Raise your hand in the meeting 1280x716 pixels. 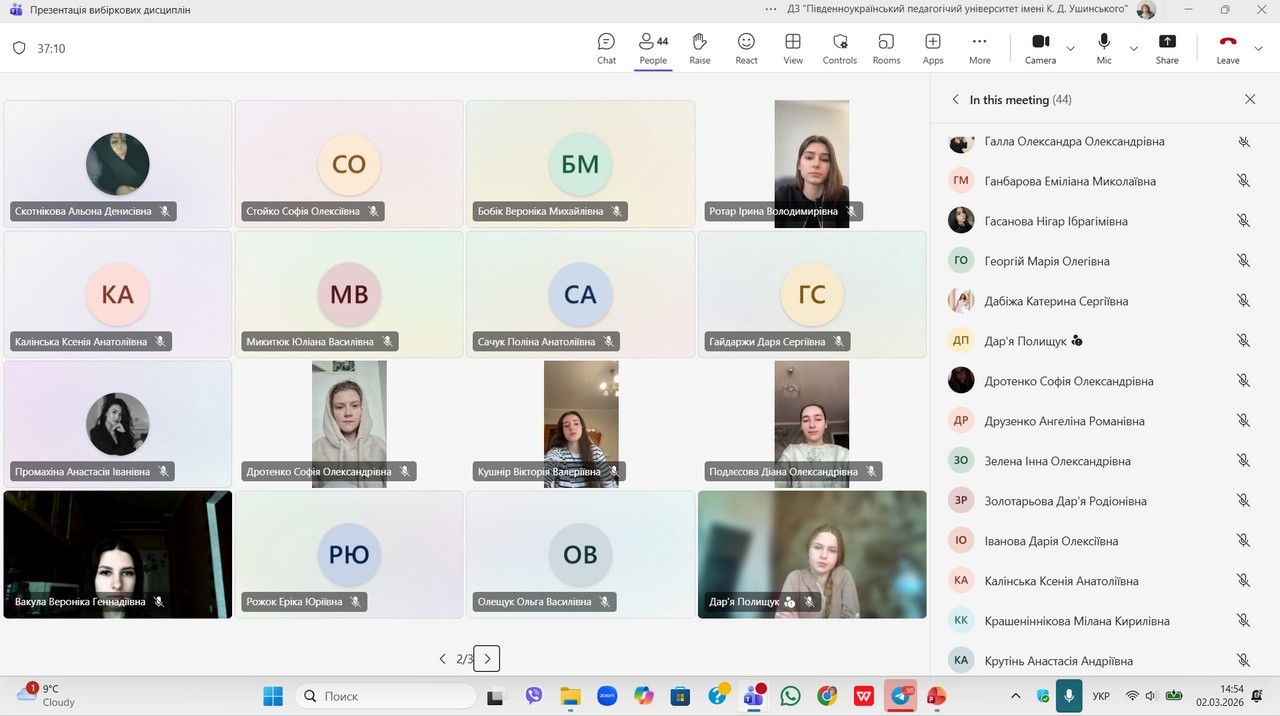coord(699,48)
